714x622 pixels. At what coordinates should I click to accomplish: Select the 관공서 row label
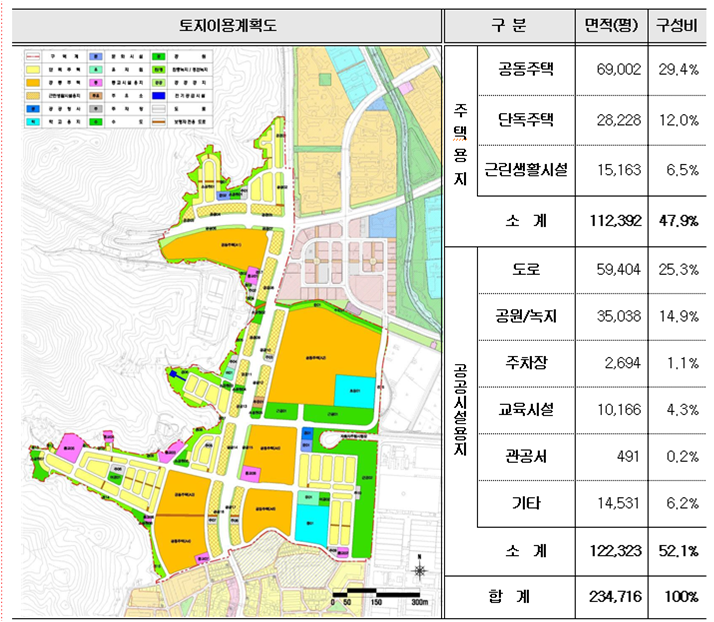[526, 456]
